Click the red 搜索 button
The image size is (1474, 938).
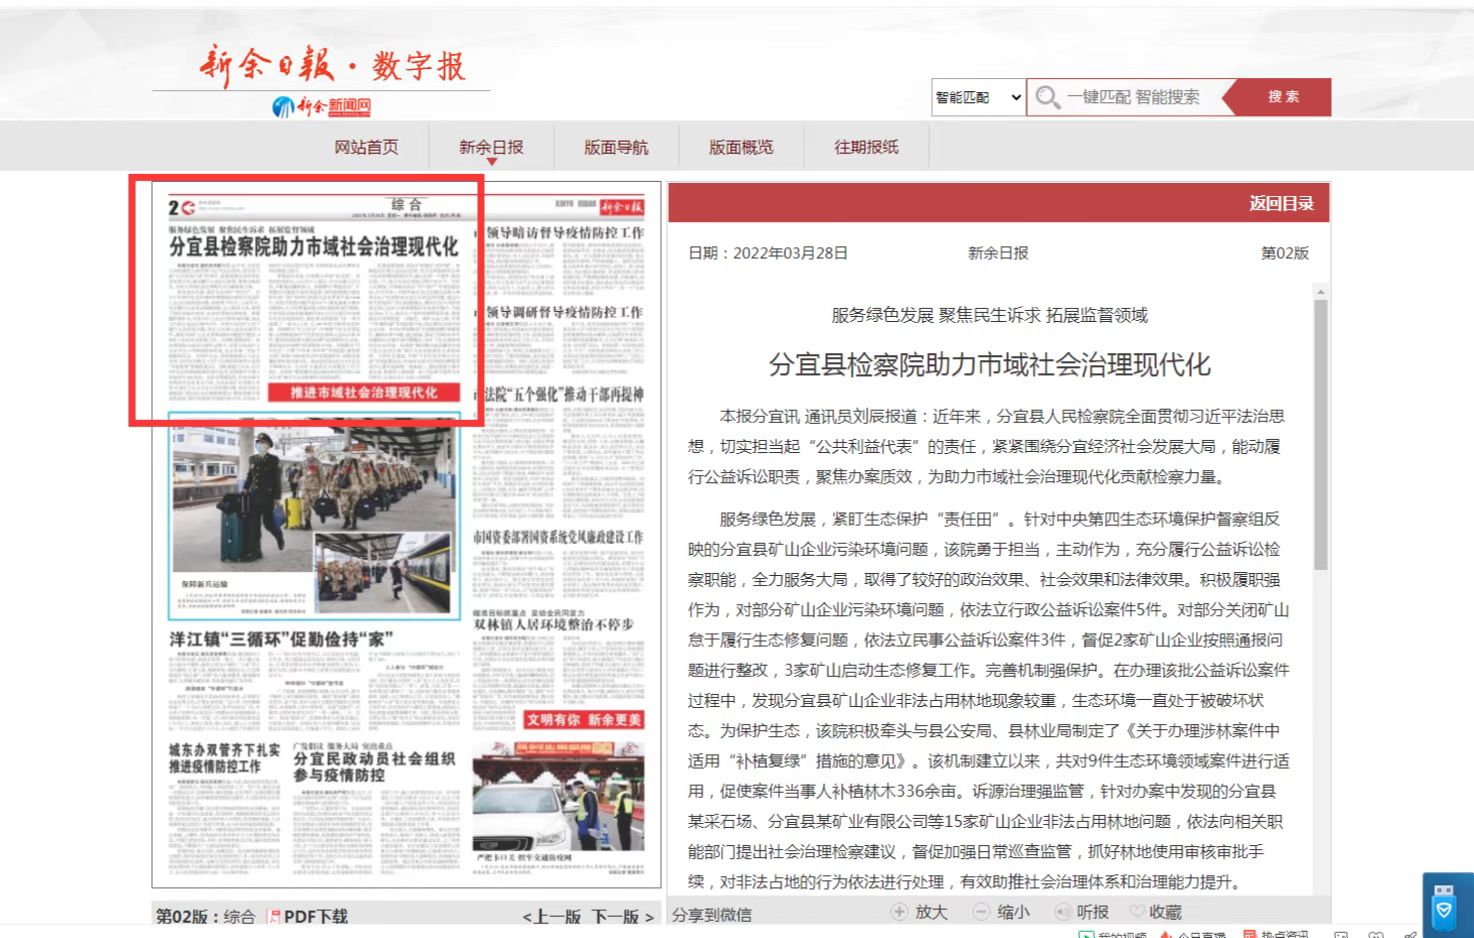click(1283, 97)
